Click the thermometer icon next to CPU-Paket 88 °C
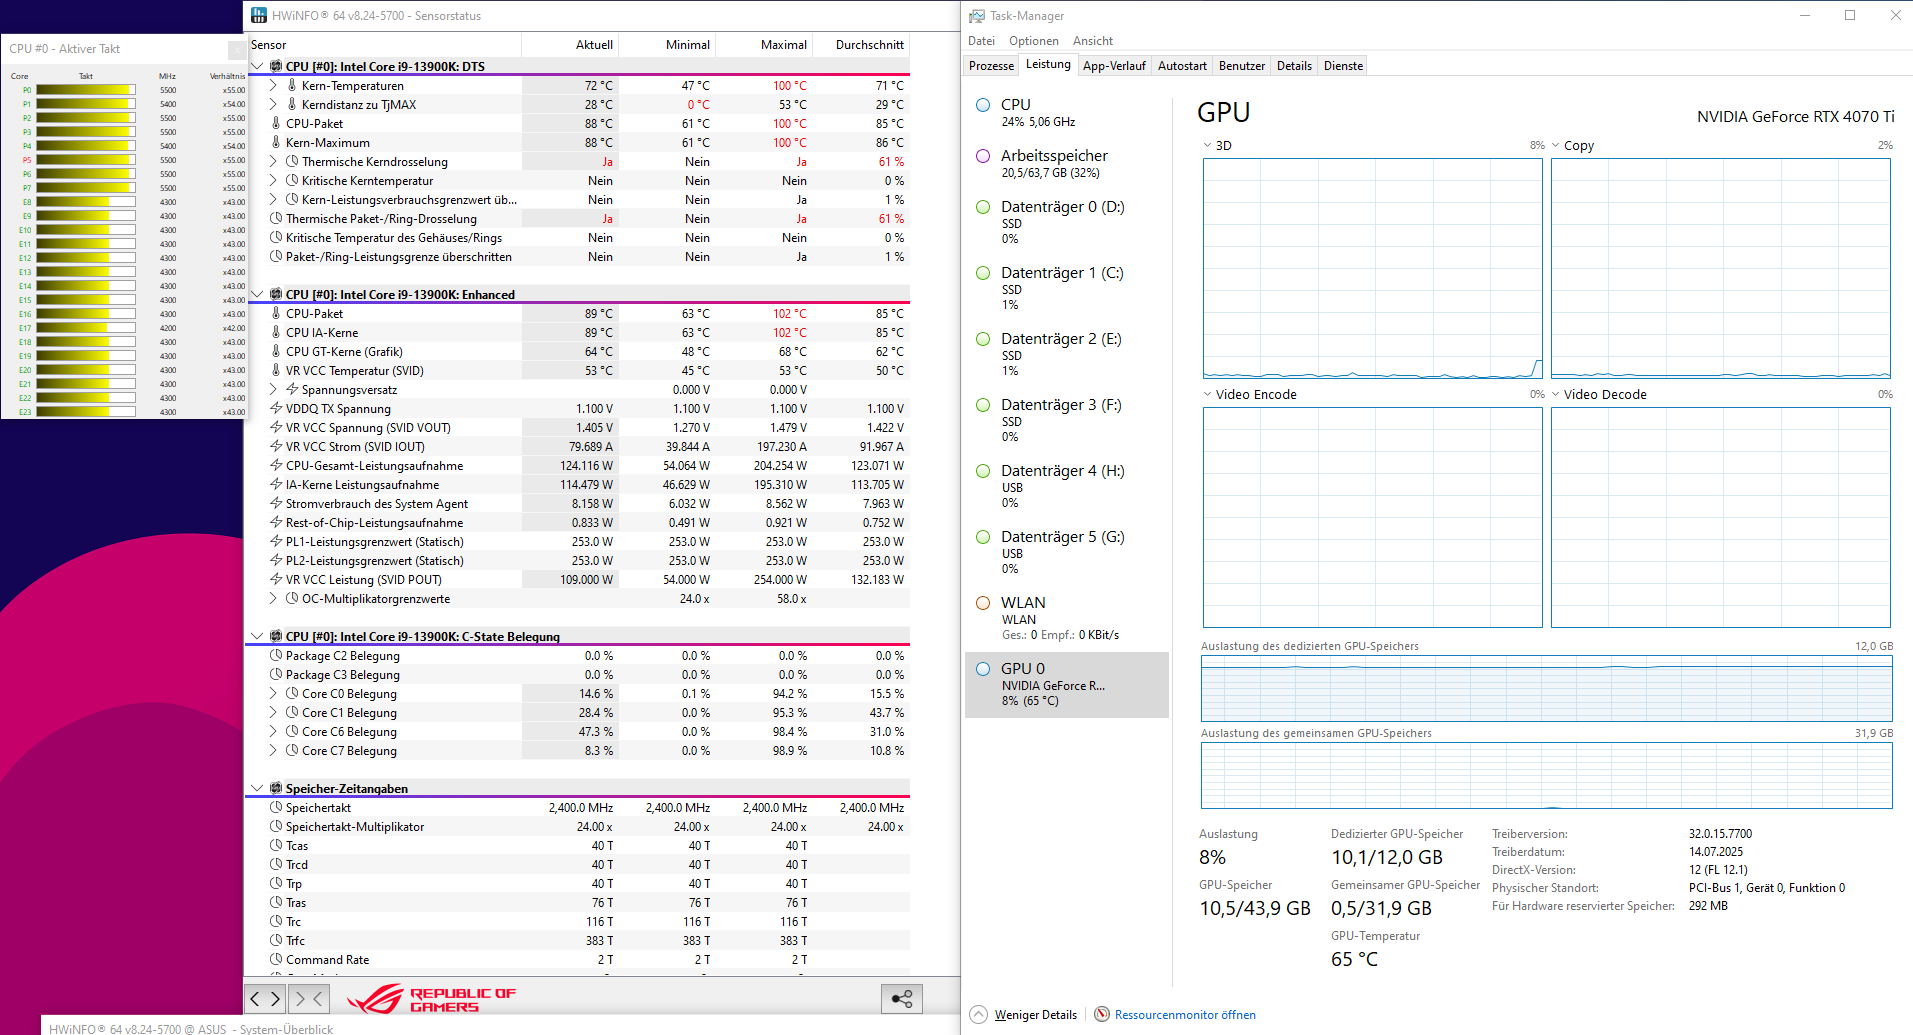This screenshot has width=1913, height=1035. coord(276,123)
